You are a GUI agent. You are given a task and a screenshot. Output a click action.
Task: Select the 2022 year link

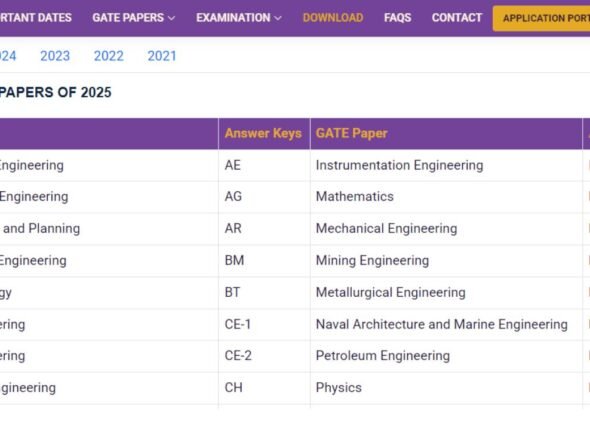108,56
